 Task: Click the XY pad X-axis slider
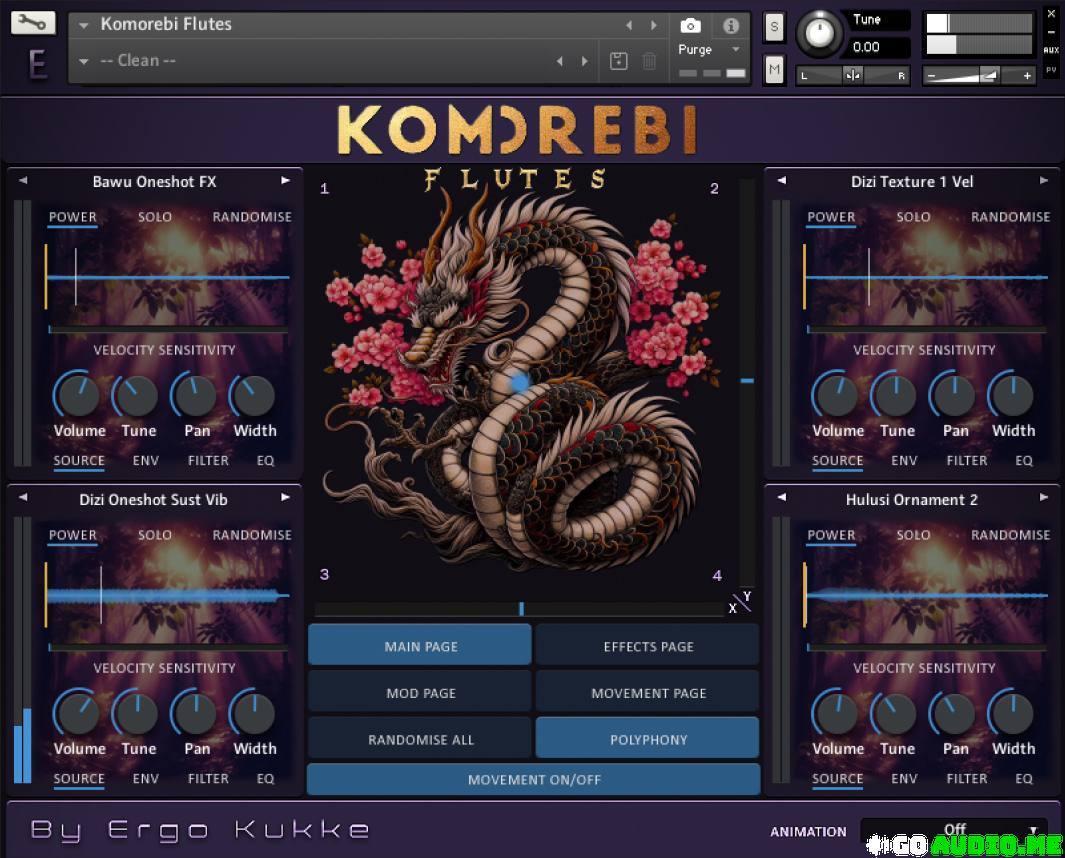coord(520,609)
